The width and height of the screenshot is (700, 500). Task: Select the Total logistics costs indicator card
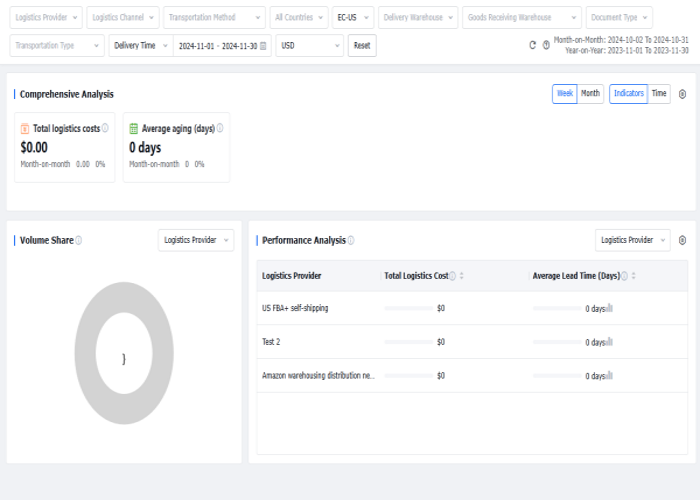click(65, 147)
